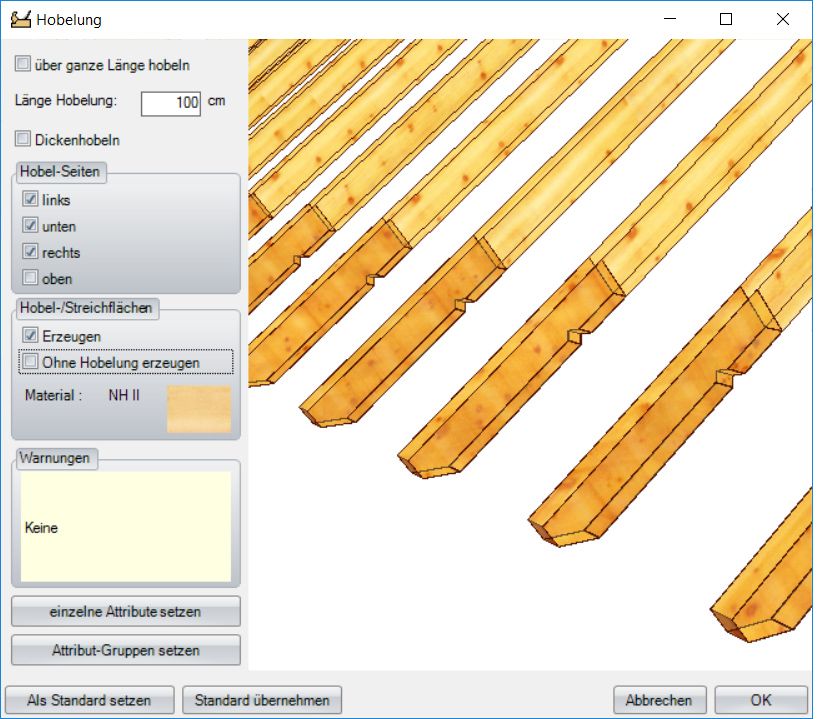
Task: Uncheck the 'unten' planing side
Action: pos(30,225)
